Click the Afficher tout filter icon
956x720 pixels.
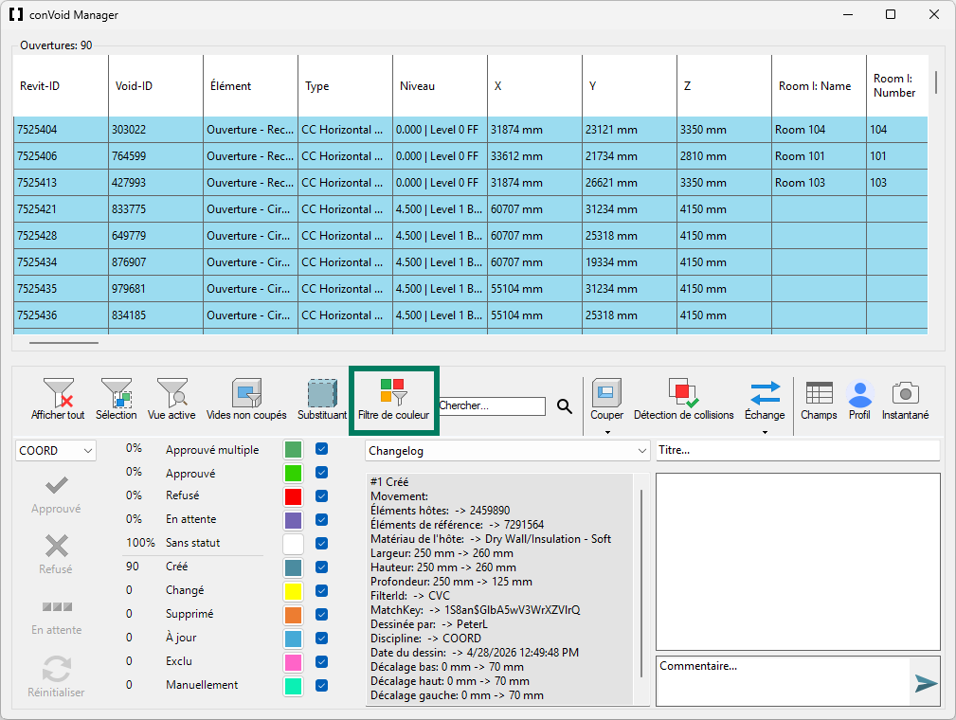coord(59,393)
